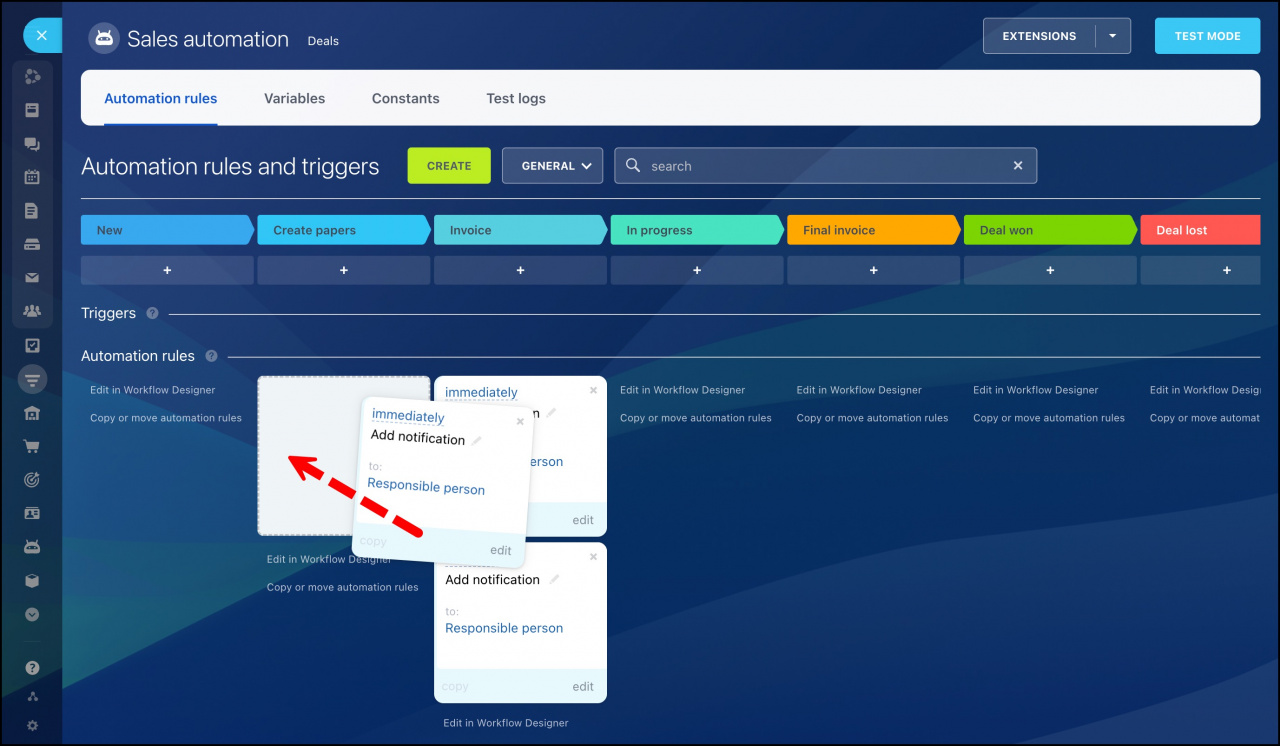This screenshot has height=746, width=1280.
Task: Add trigger with plus under In progress
Action: 697,270
